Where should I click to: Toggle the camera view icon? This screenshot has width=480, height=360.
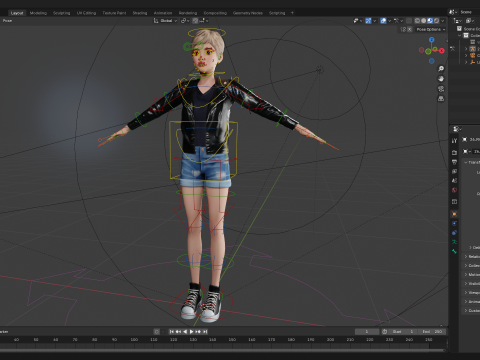coord(441,89)
